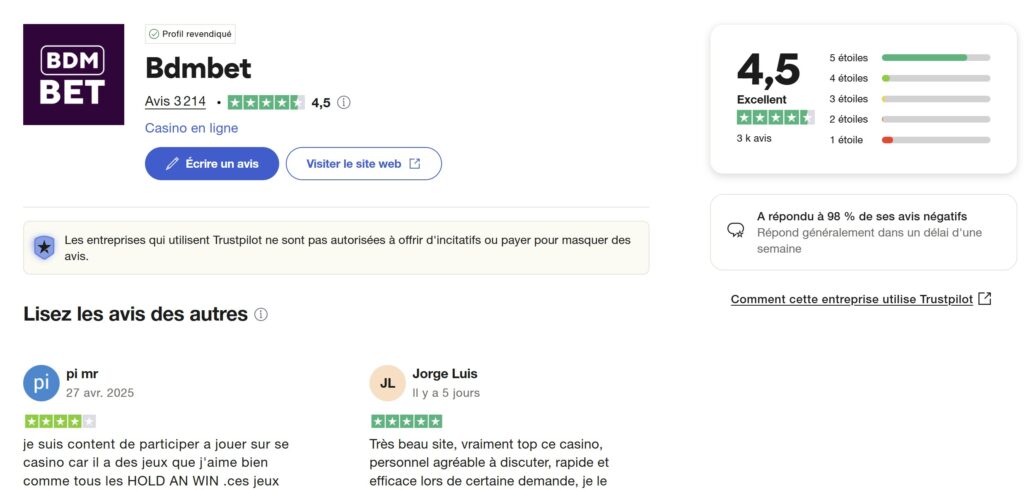Open the Avis 3 214 link

[175, 102]
